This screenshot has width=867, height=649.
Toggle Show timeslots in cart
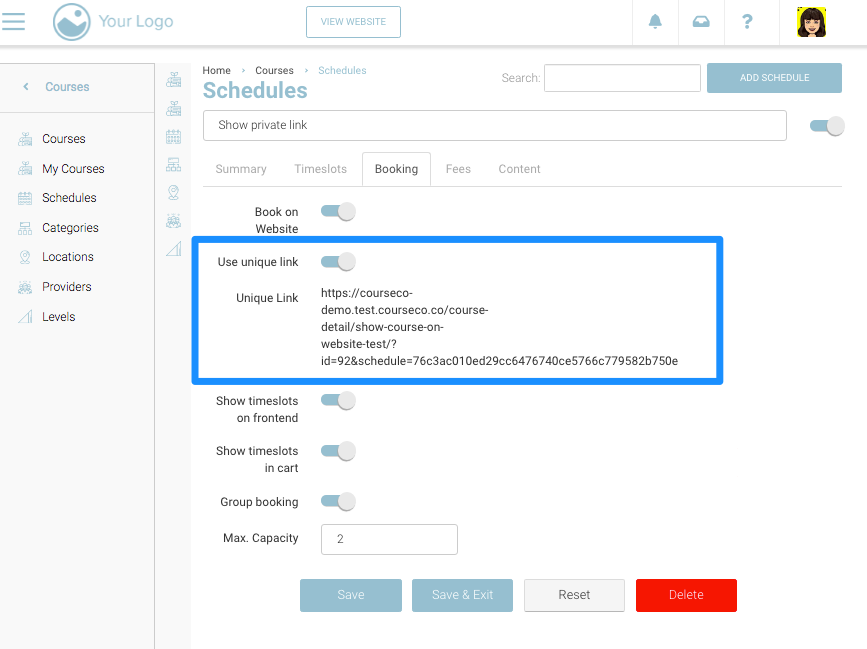338,451
